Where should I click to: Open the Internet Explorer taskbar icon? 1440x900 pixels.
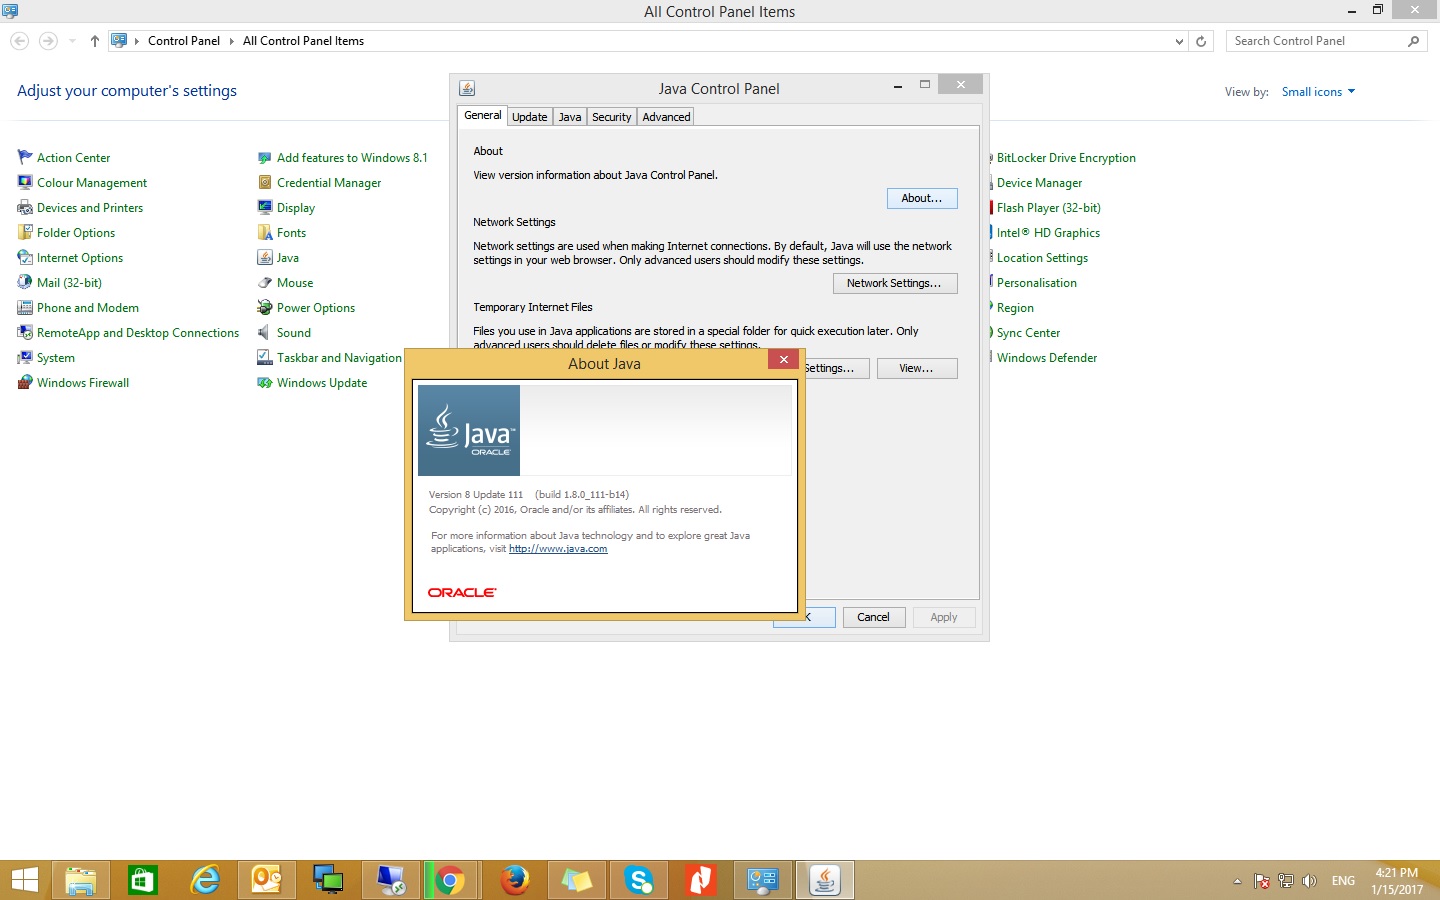click(x=205, y=880)
